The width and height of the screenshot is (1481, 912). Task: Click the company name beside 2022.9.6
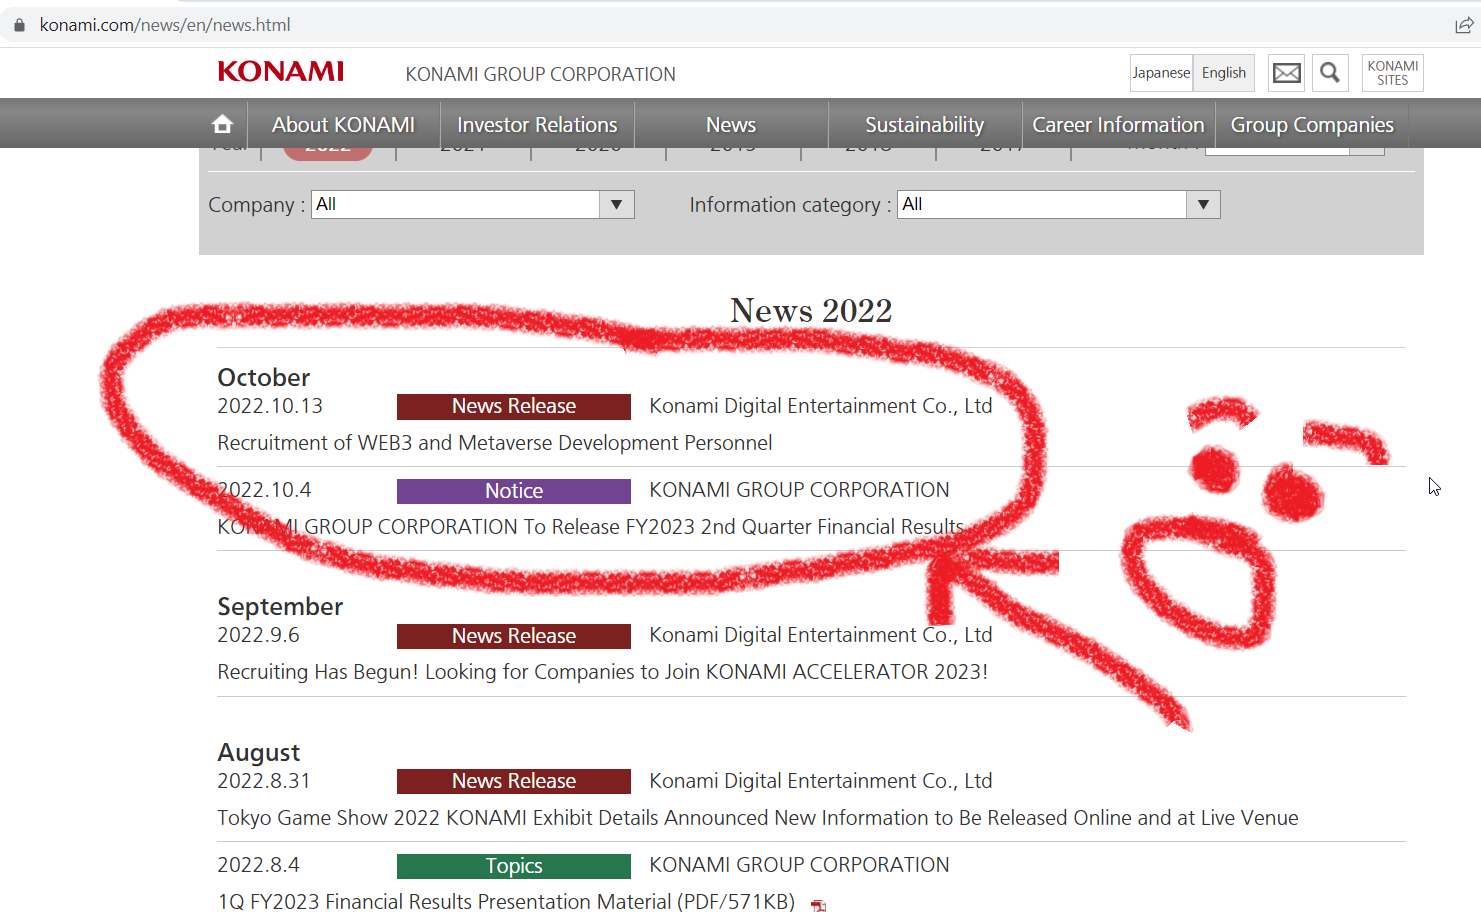click(821, 635)
